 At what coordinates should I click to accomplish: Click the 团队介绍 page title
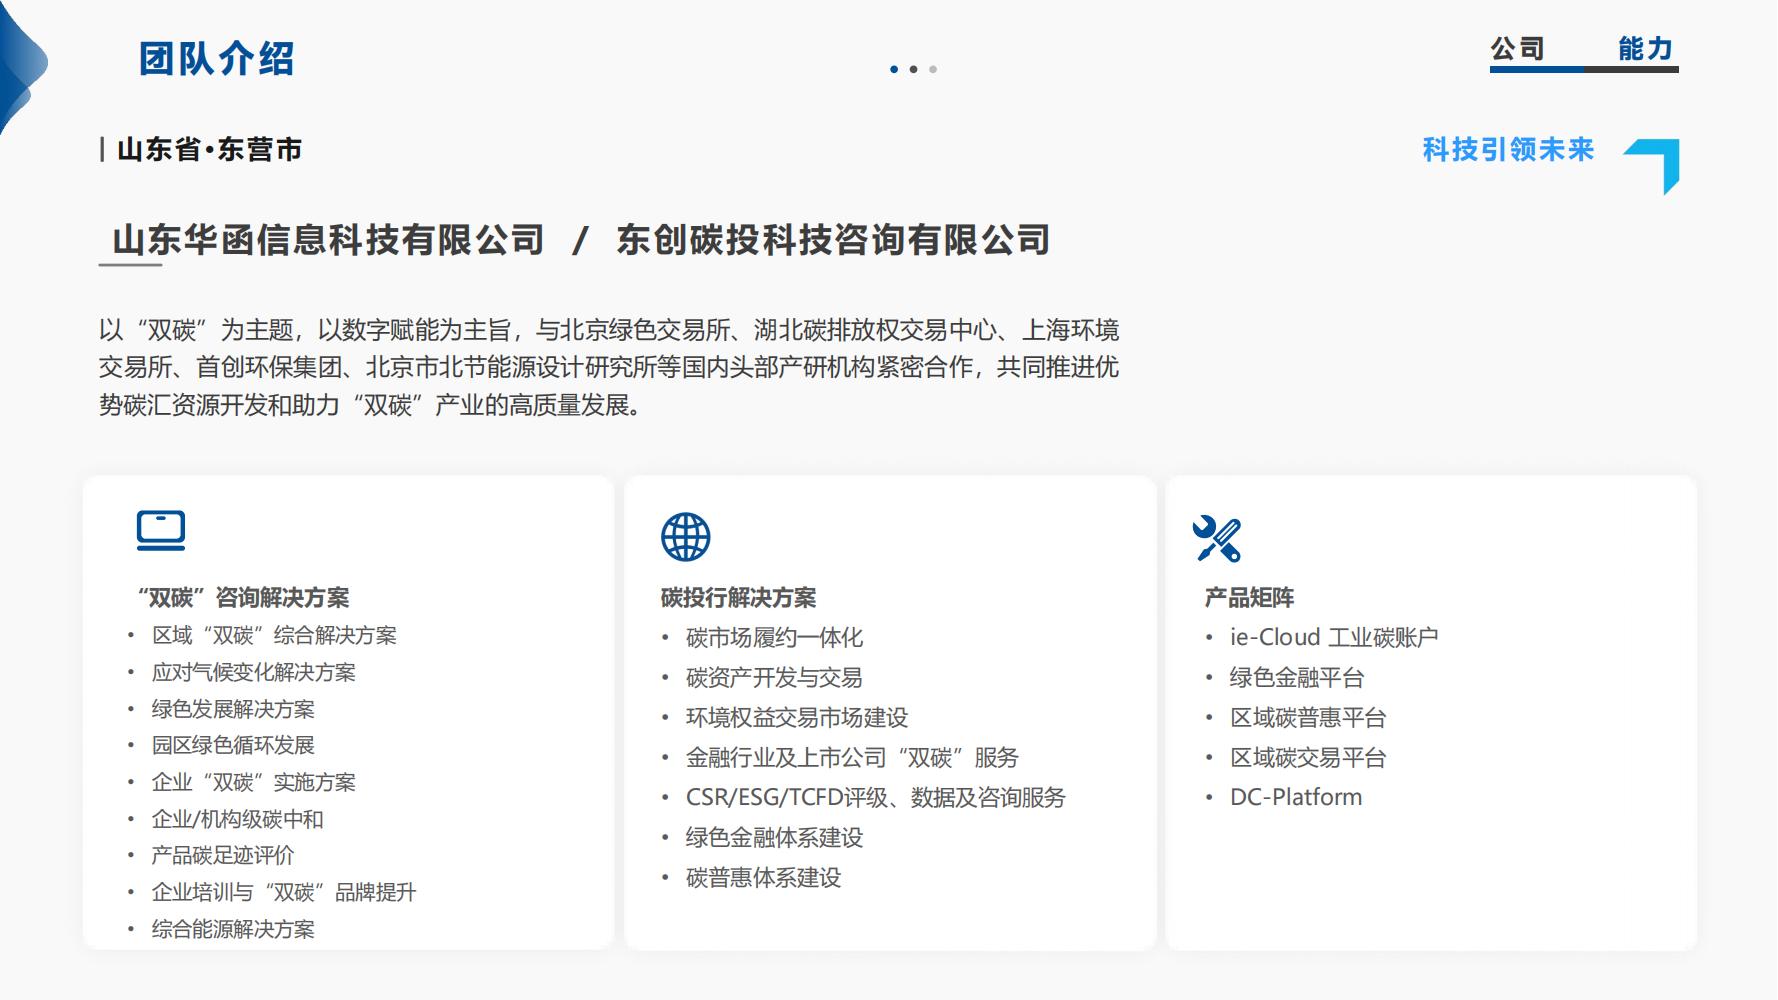(216, 59)
